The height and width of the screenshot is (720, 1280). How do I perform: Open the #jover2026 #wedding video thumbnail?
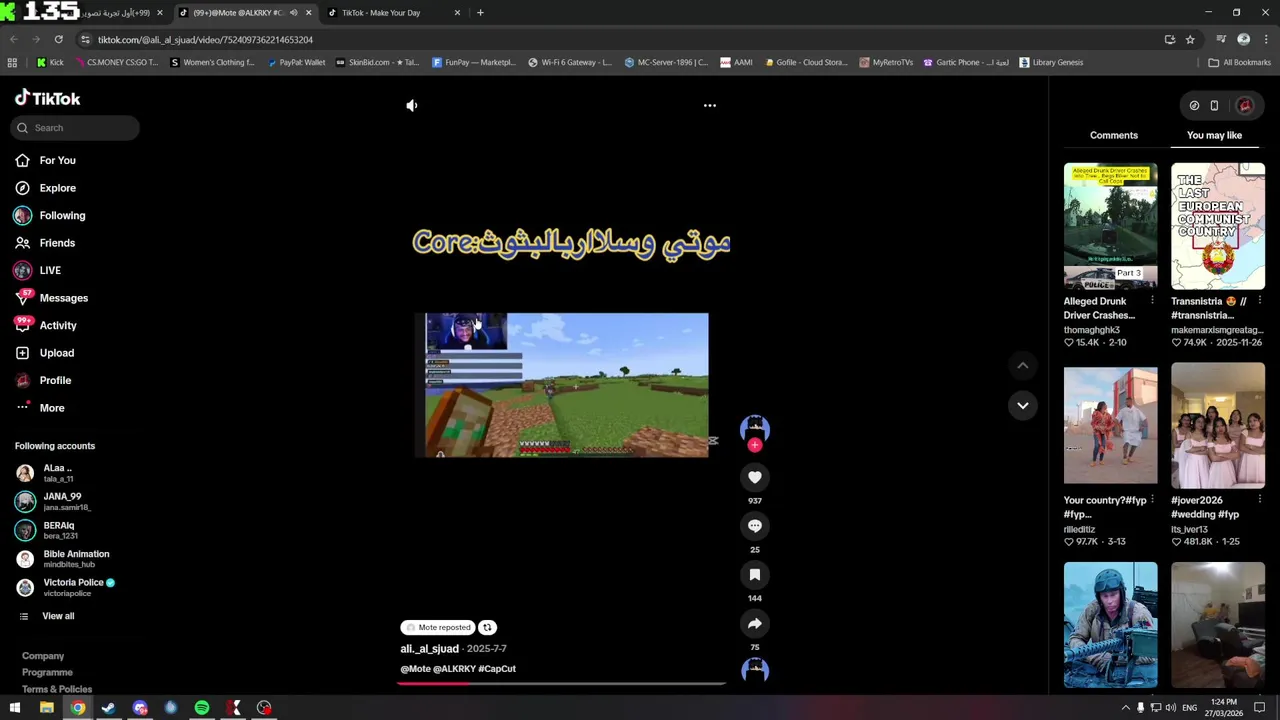click(1218, 426)
